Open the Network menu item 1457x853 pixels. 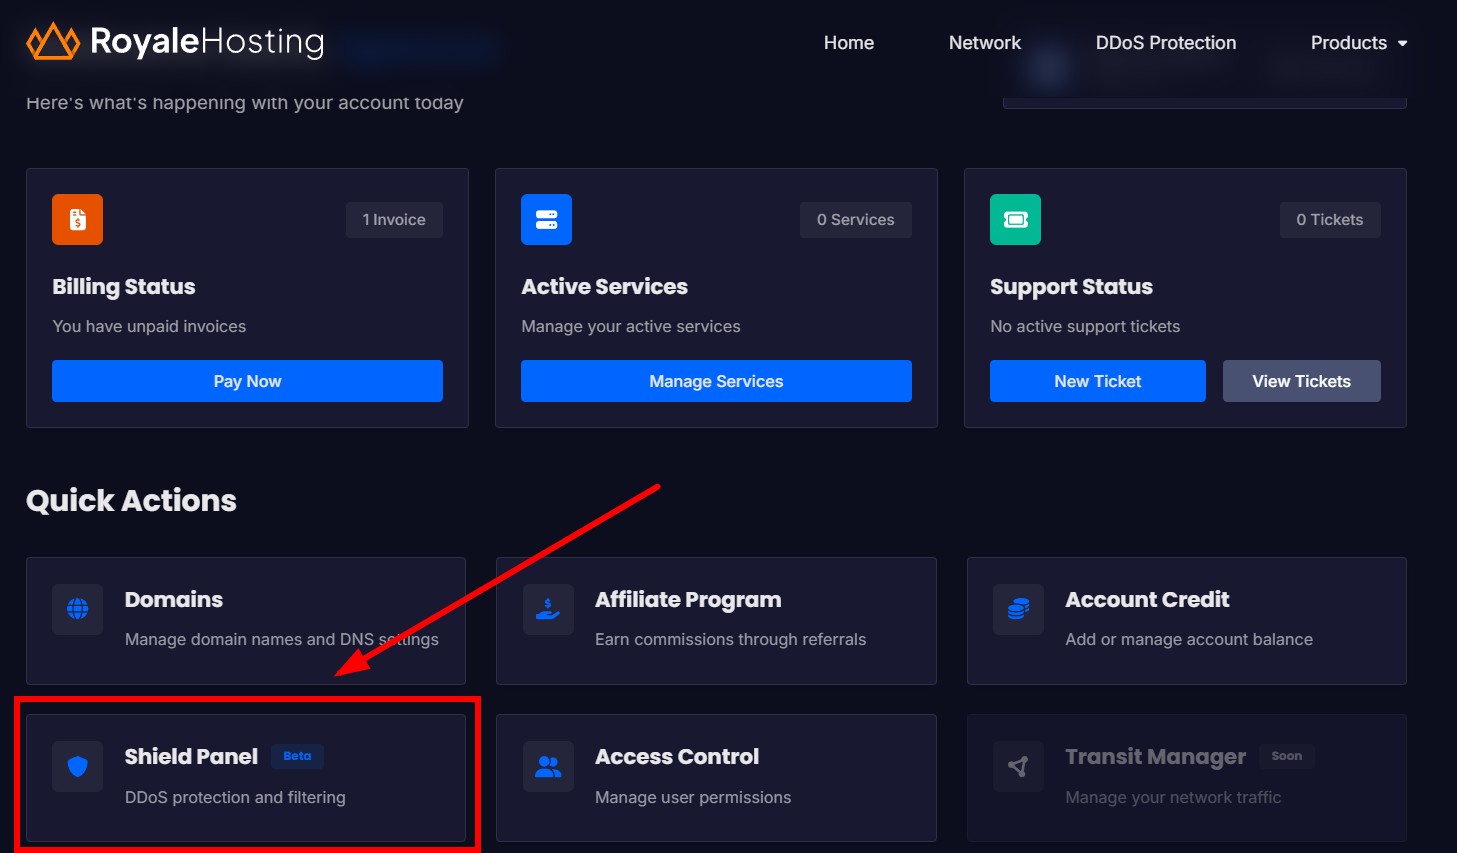984,43
